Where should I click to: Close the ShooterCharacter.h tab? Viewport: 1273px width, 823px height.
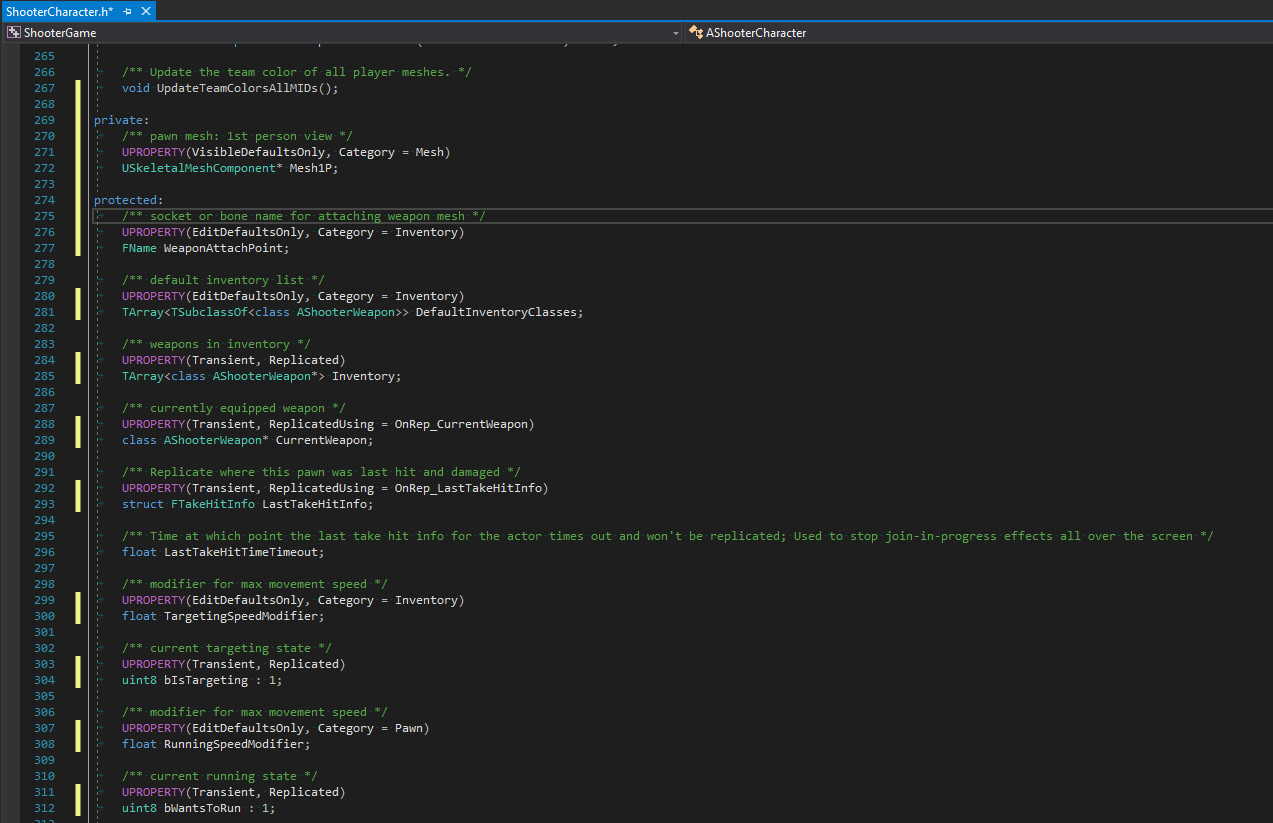[146, 10]
